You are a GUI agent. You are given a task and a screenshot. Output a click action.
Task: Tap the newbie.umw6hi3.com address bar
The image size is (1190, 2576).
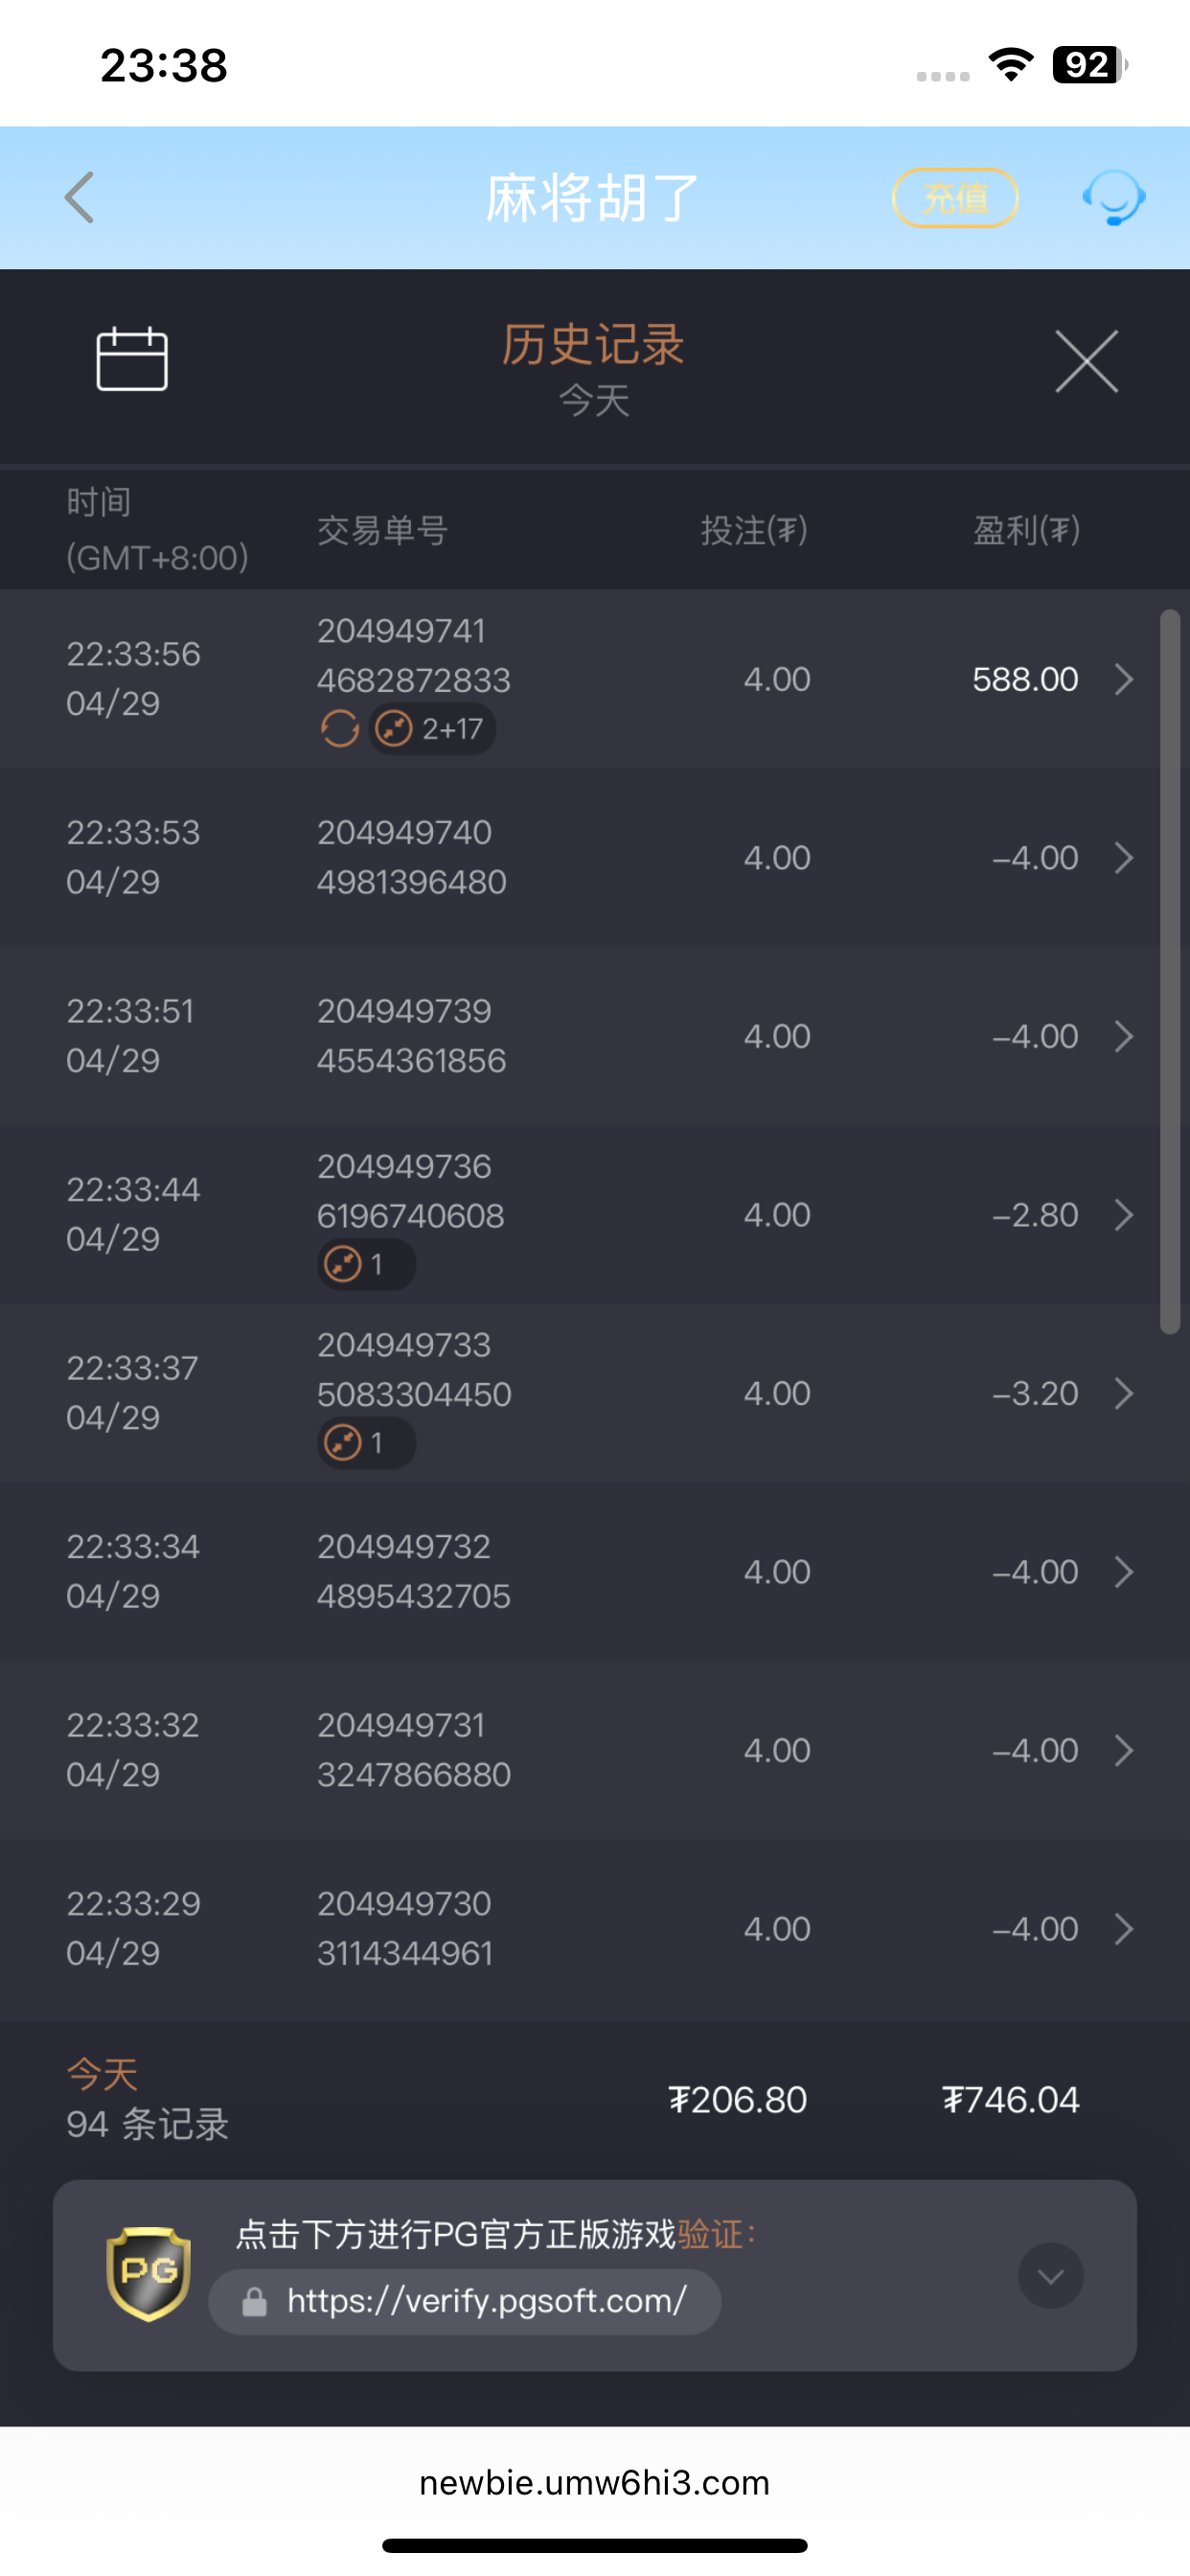[x=594, y=2483]
